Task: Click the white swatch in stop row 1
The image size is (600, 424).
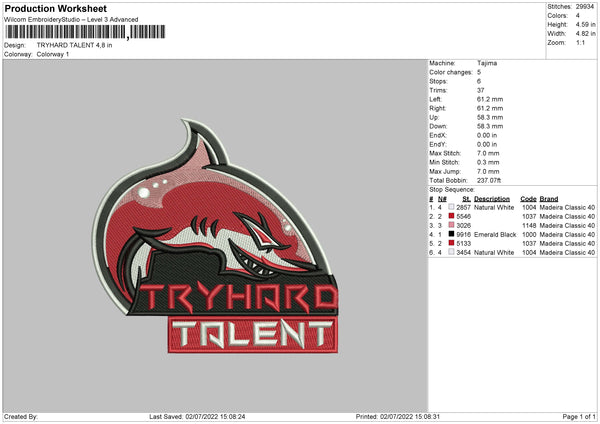Action: point(452,207)
